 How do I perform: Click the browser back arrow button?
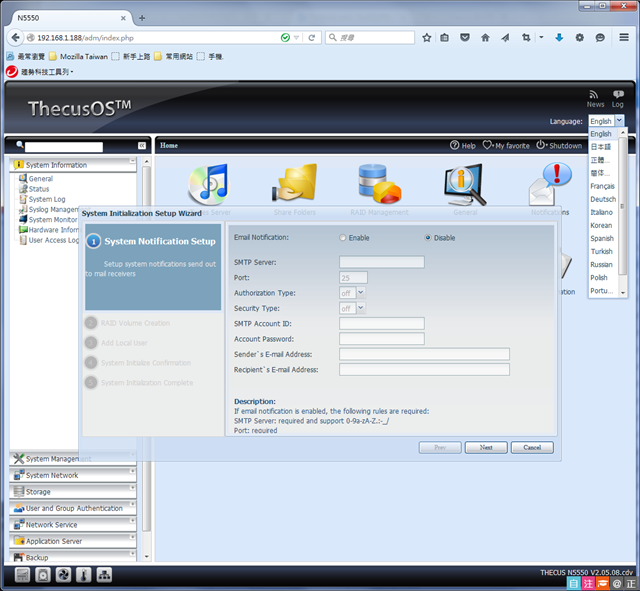(x=15, y=38)
